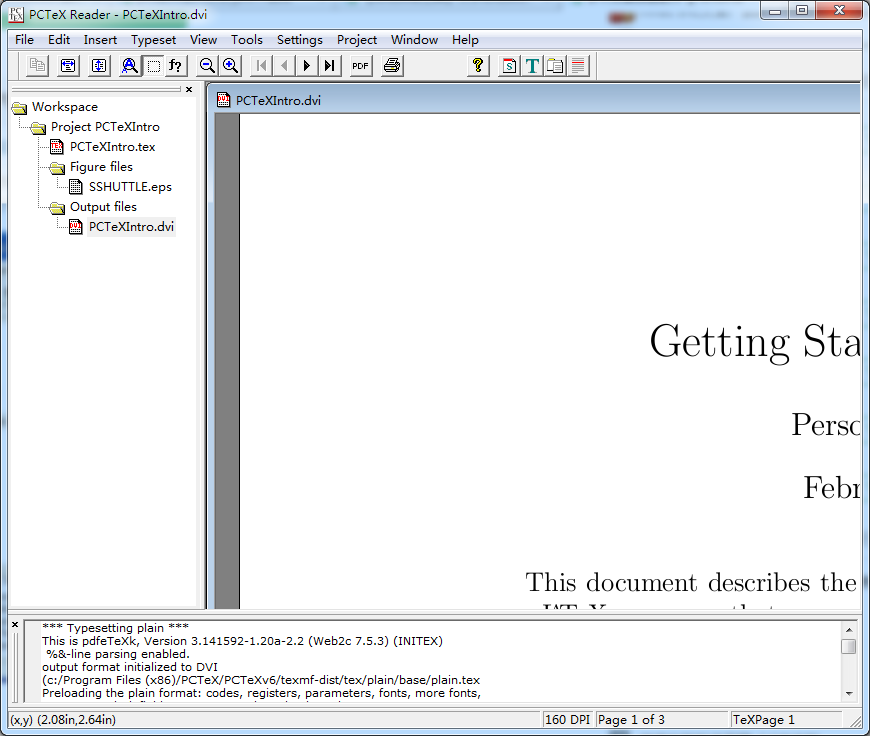This screenshot has height=736, width=870.
Task: Go to the next page arrow
Action: click(x=306, y=65)
